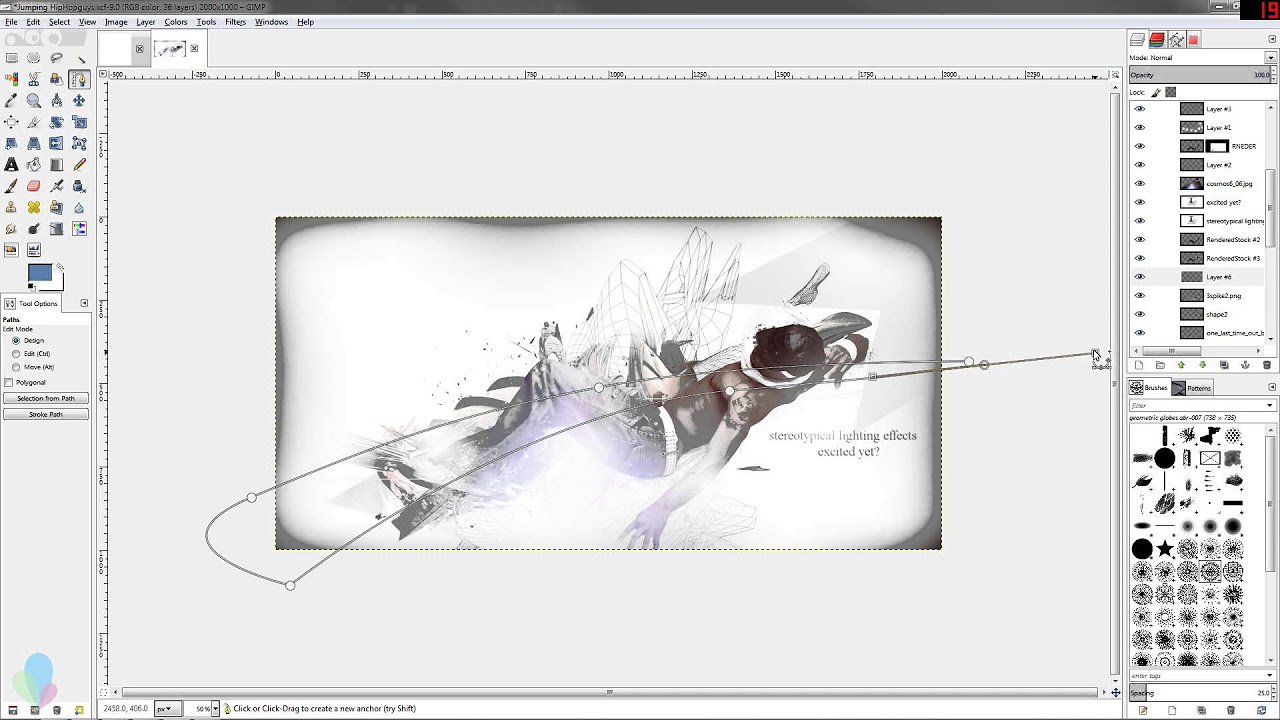Reset tool options to defaults
The image size is (1280, 720).
pyautogui.click(x=78, y=710)
